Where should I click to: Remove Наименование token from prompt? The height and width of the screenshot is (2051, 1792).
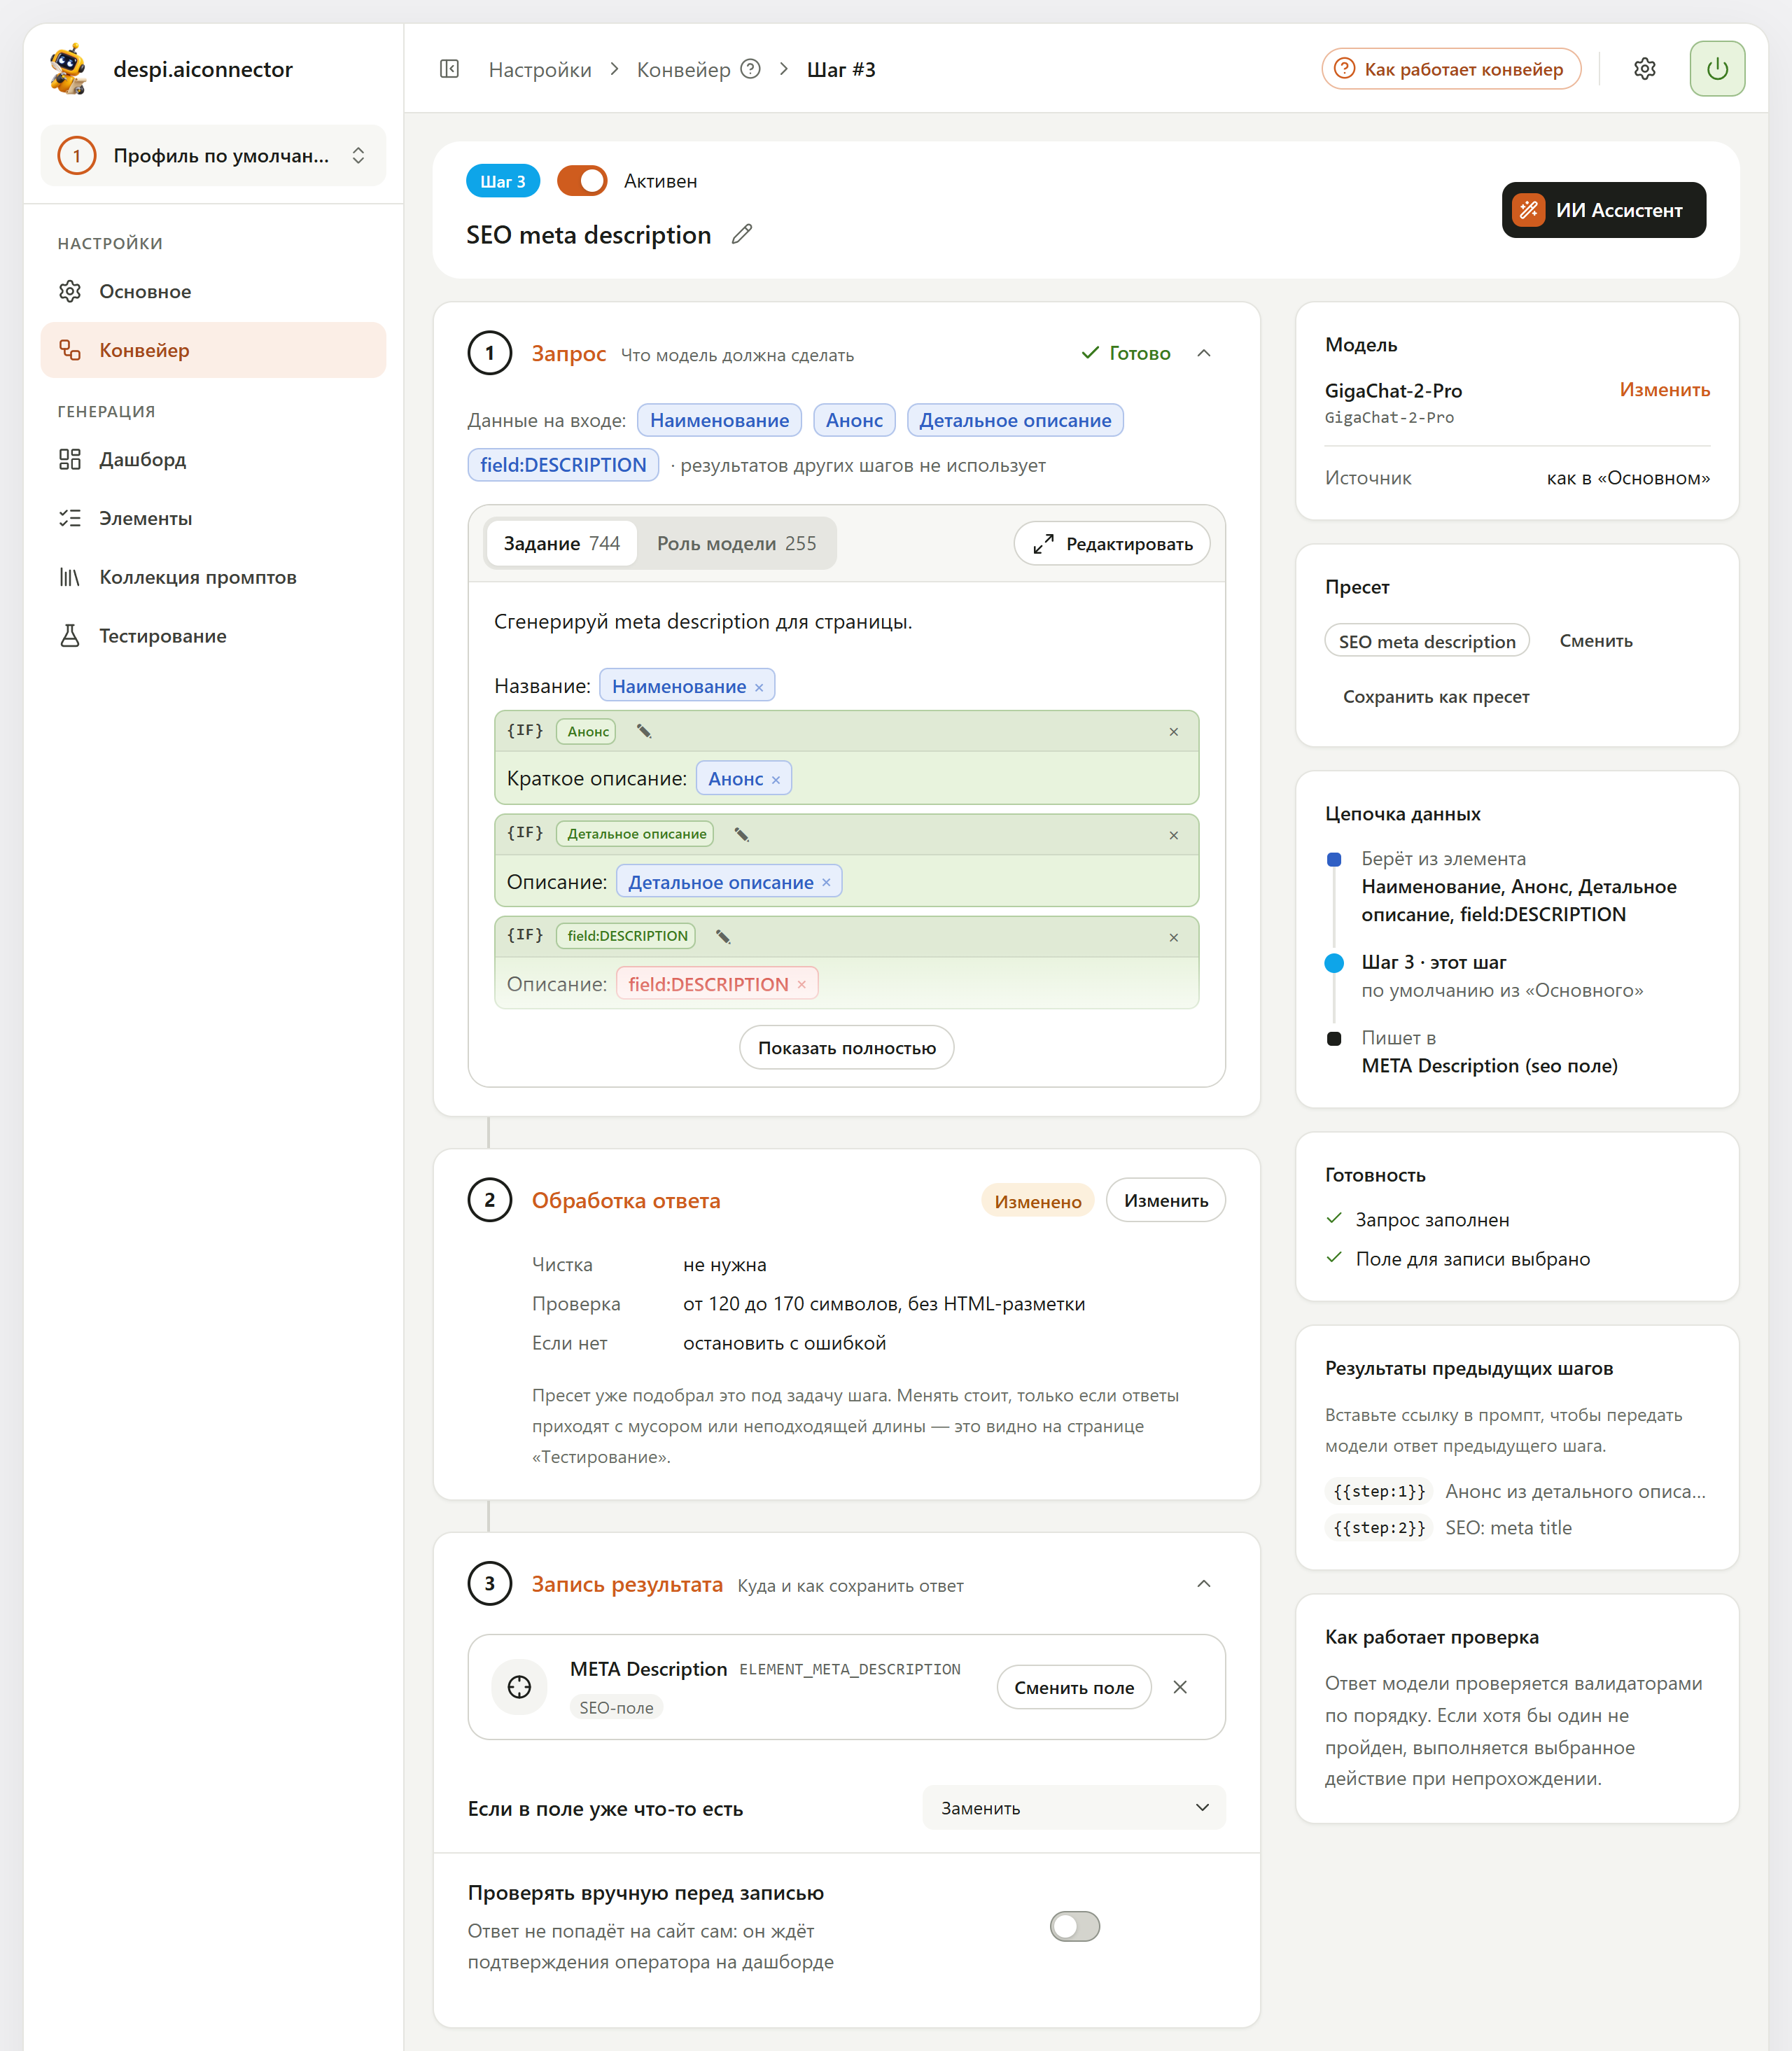pyautogui.click(x=759, y=687)
